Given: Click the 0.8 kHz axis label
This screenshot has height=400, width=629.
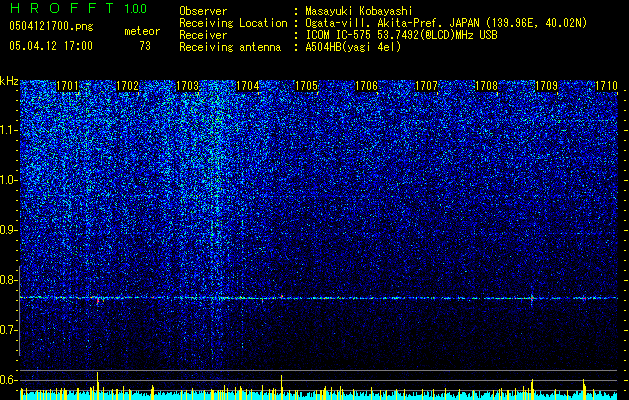Looking at the screenshot, I should pos(8,280).
